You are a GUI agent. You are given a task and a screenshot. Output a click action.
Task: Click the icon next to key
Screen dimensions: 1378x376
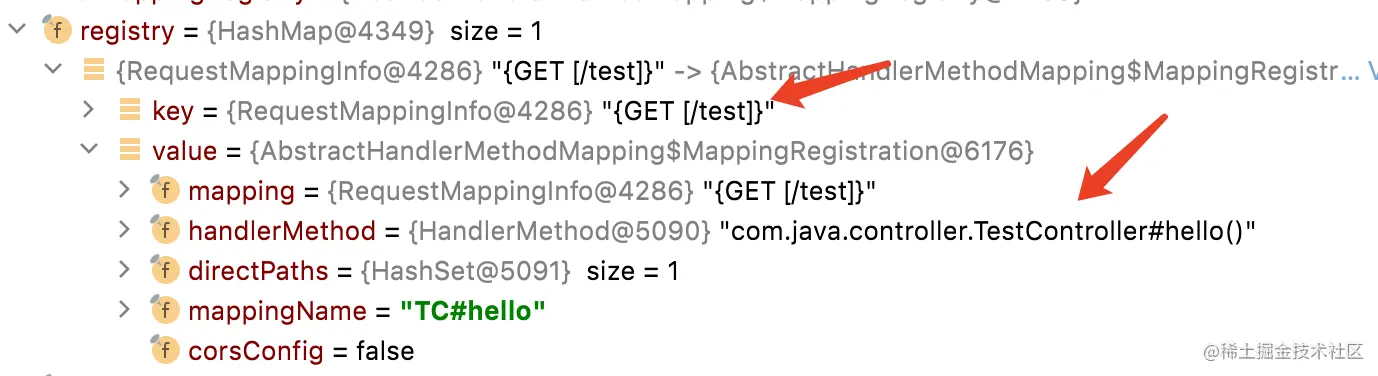point(130,110)
